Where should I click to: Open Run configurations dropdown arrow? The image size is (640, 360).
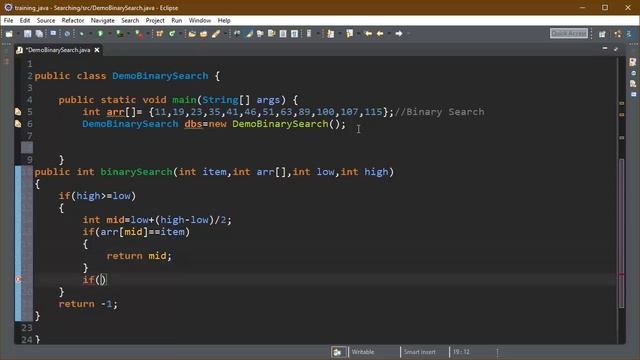tap(109, 34)
